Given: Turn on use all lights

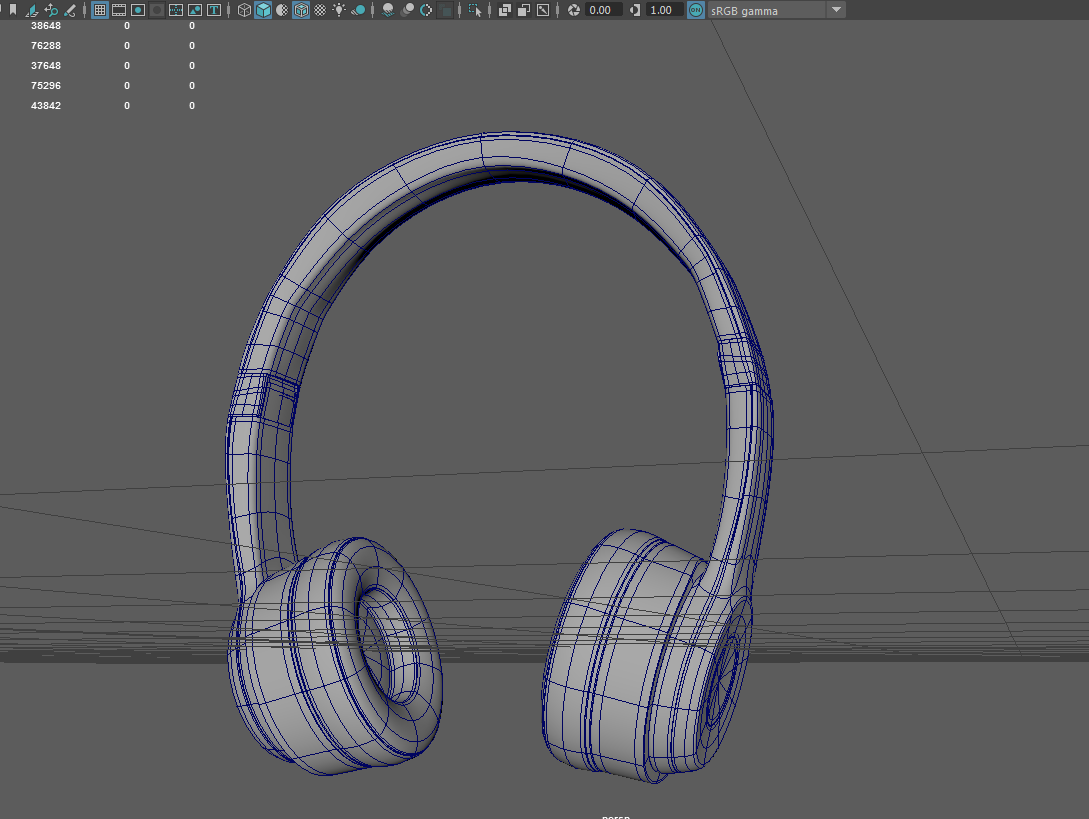Looking at the screenshot, I should coord(339,10).
